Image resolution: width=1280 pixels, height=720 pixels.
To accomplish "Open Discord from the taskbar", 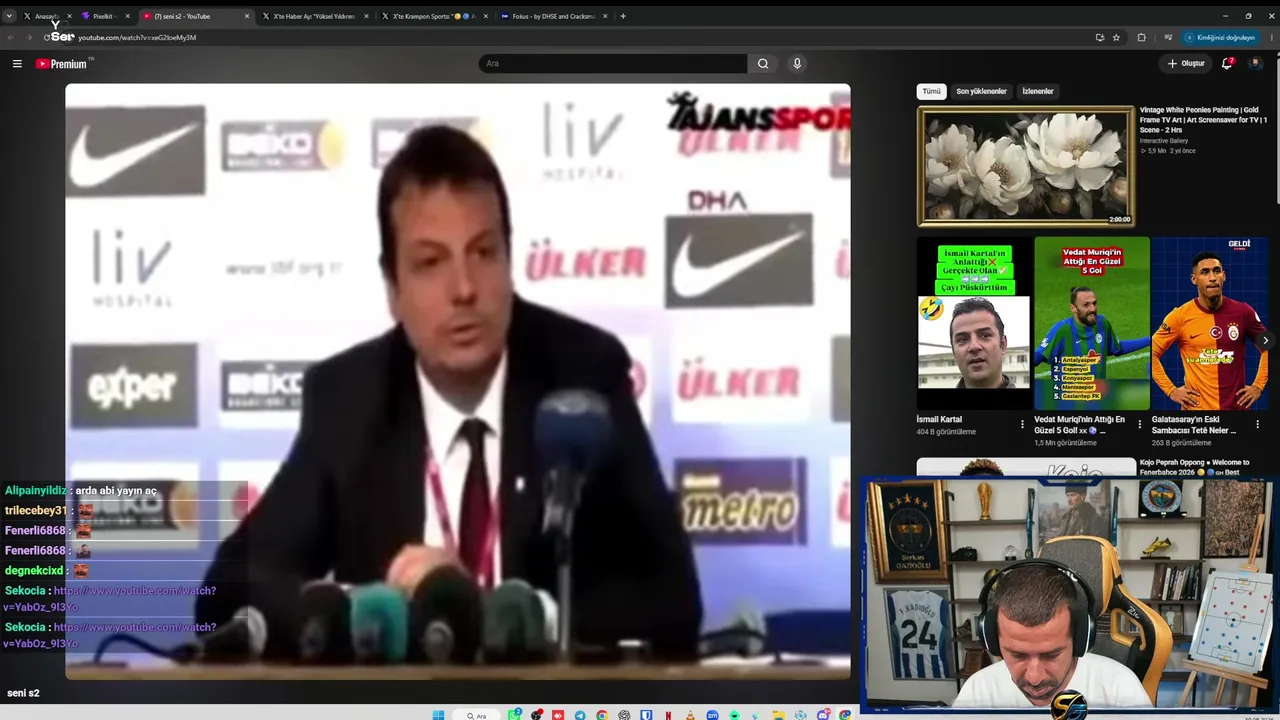I will (x=823, y=715).
